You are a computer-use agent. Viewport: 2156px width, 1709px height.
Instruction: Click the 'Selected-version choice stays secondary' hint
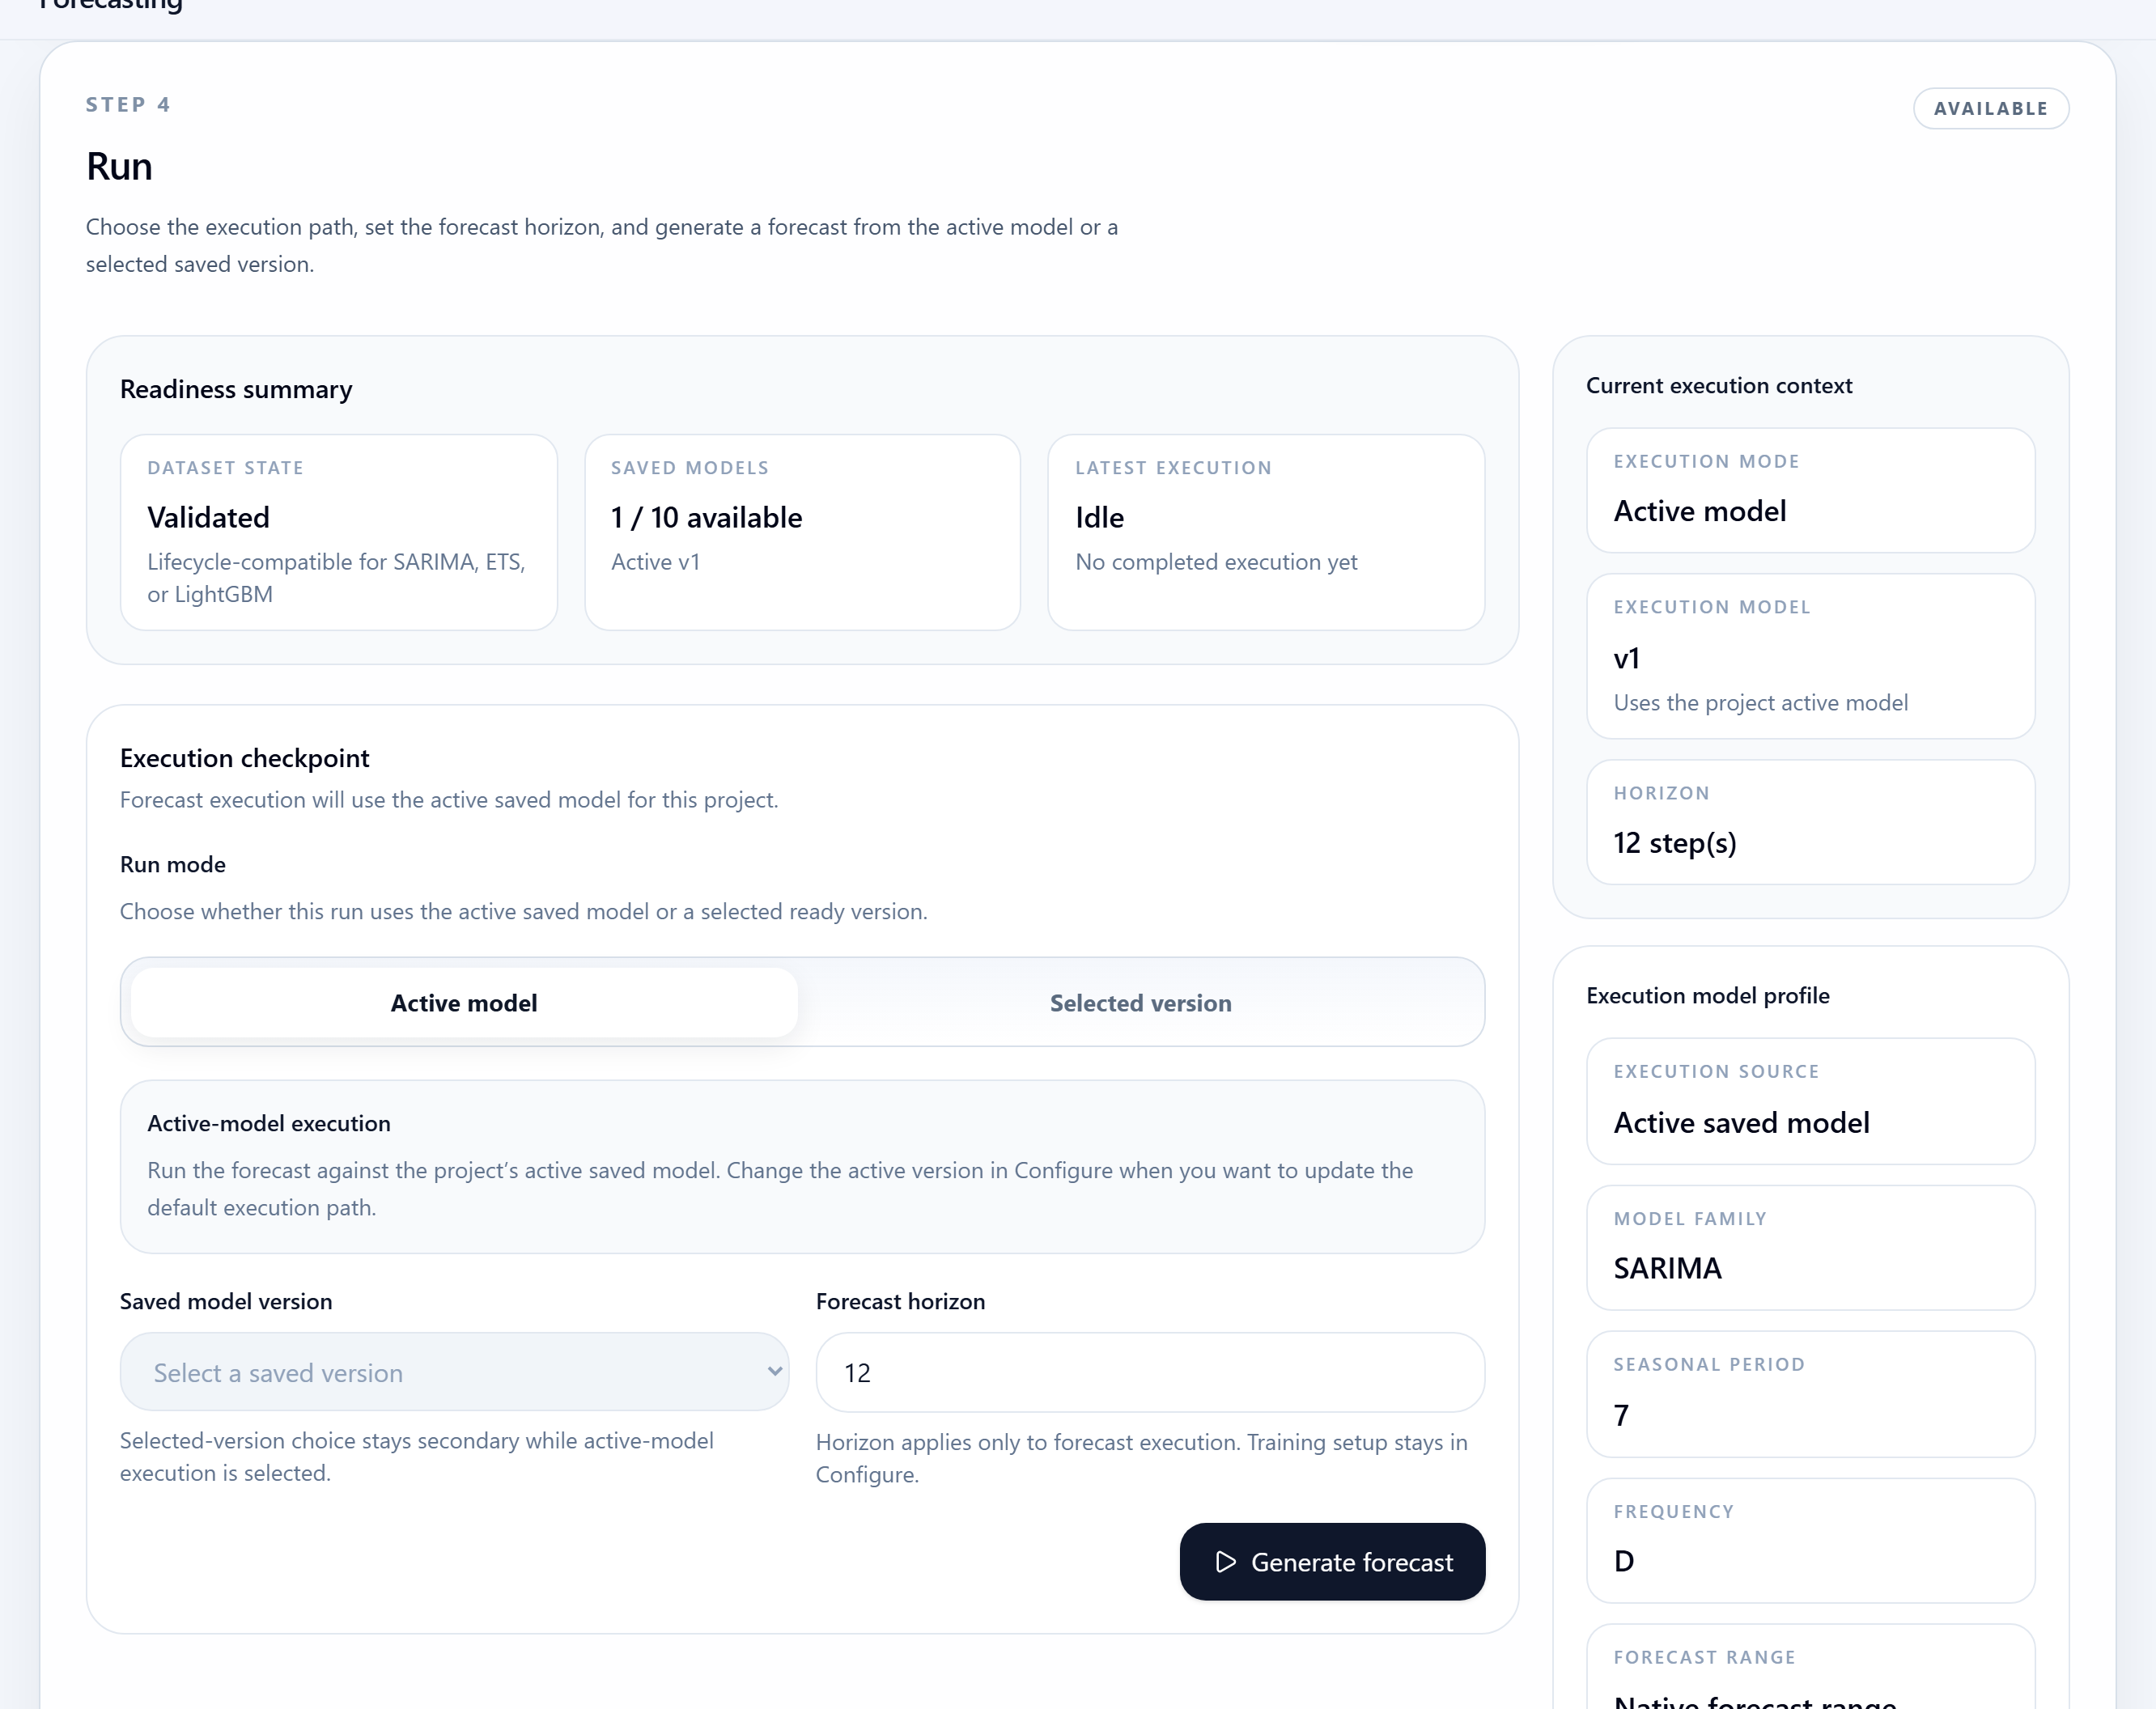pyautogui.click(x=417, y=1456)
